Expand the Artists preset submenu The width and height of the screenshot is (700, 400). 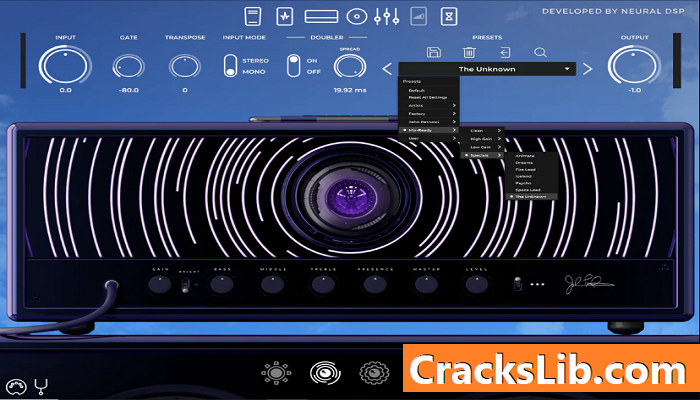tap(429, 106)
